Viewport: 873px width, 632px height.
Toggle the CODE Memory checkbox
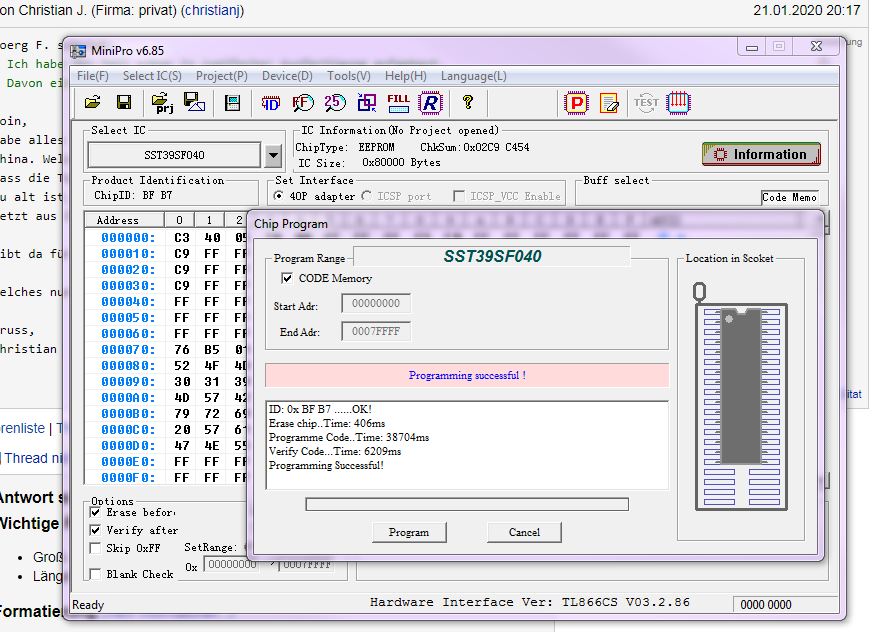click(x=287, y=278)
